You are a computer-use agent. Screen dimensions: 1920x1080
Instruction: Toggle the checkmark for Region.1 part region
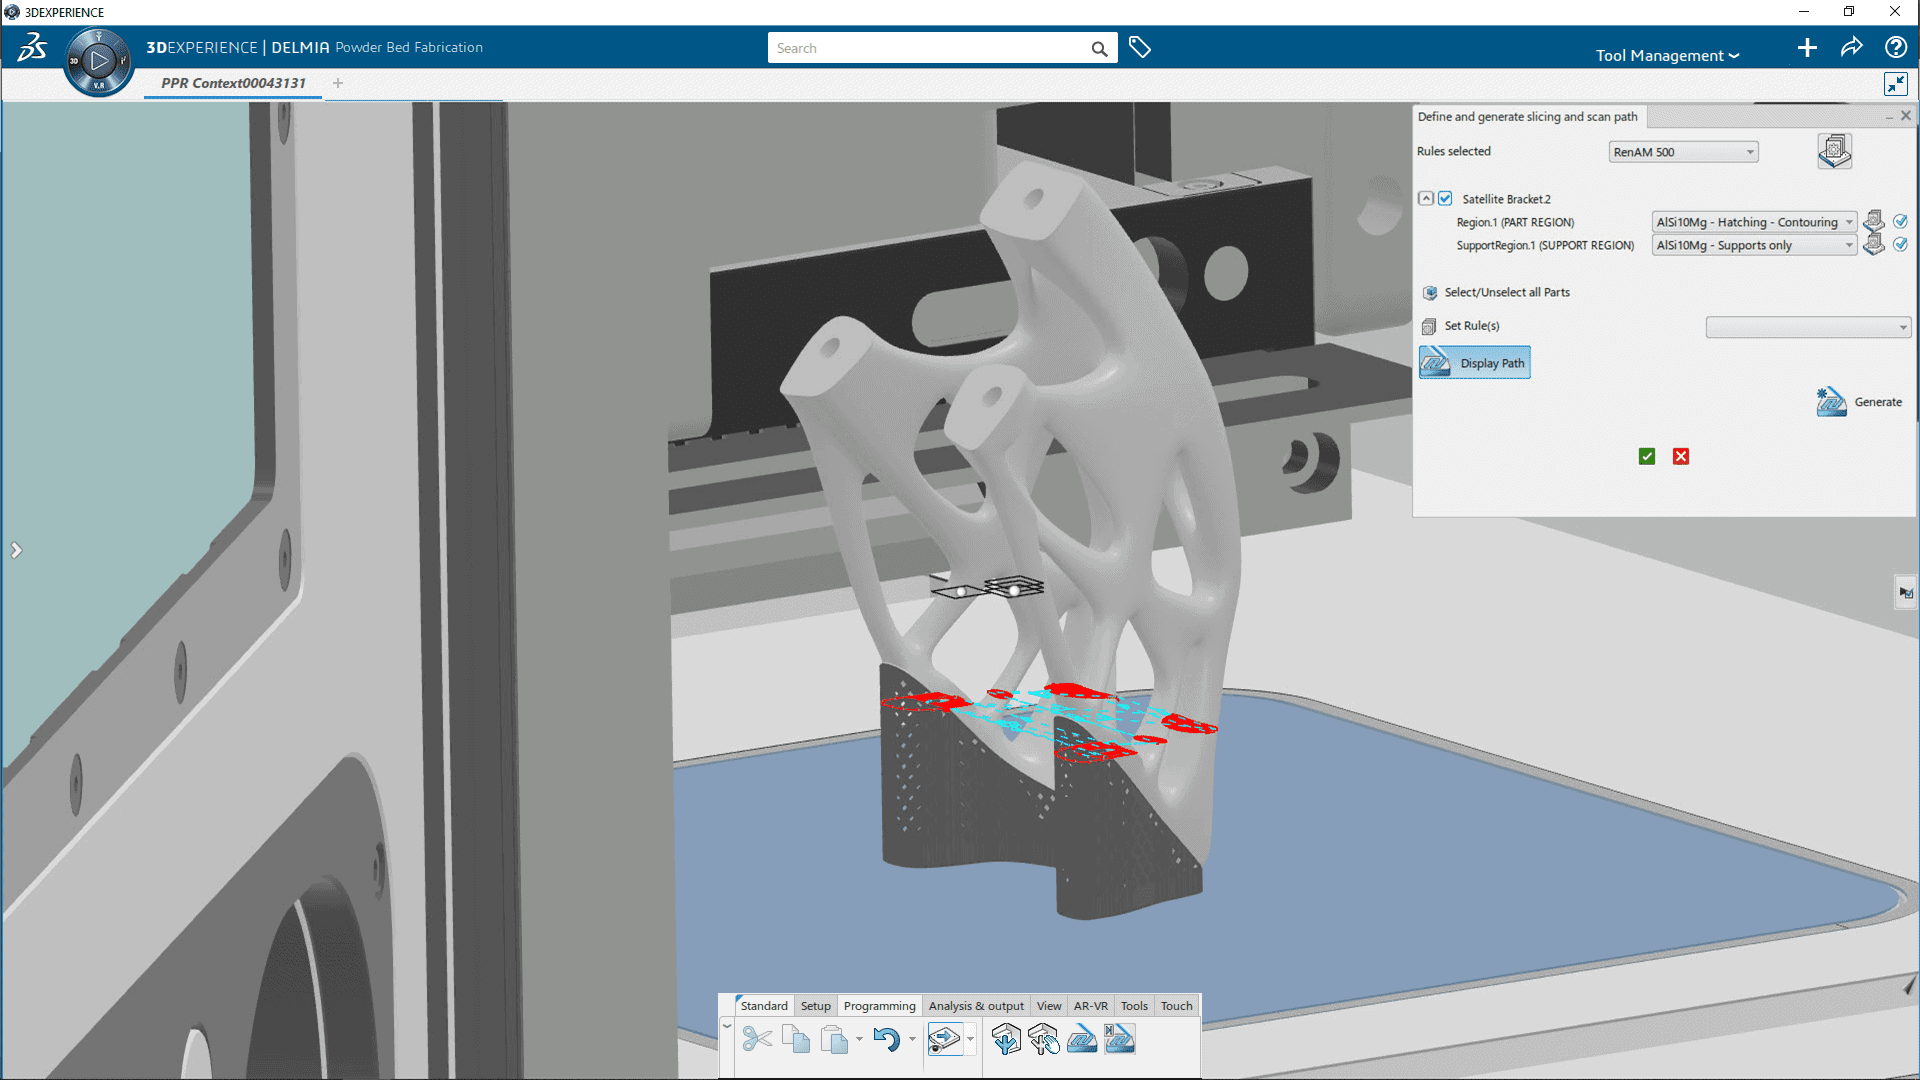(x=1901, y=221)
